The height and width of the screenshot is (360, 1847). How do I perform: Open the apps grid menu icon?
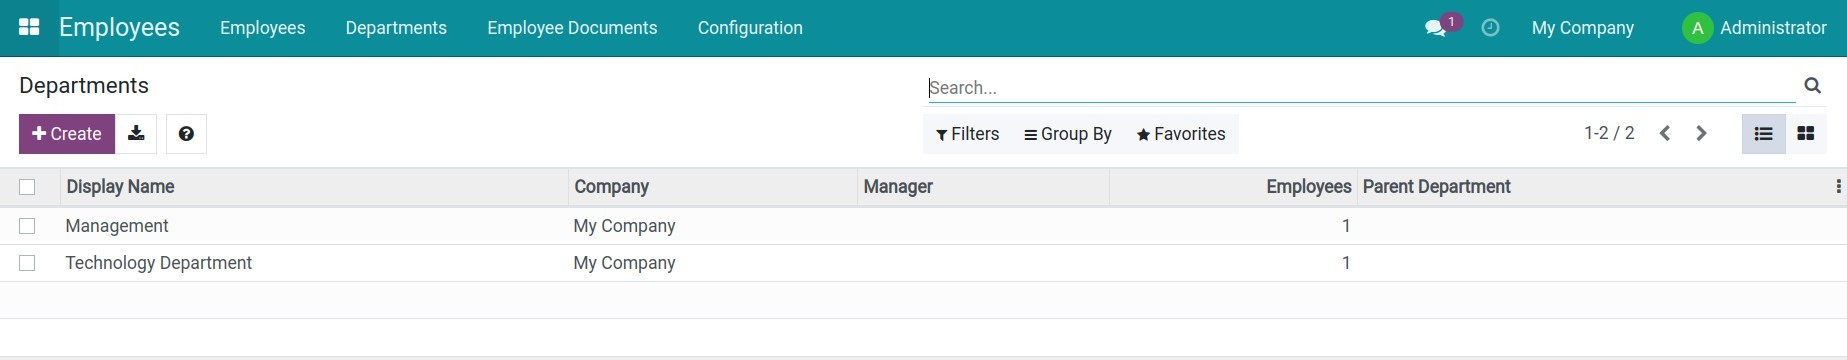29,27
